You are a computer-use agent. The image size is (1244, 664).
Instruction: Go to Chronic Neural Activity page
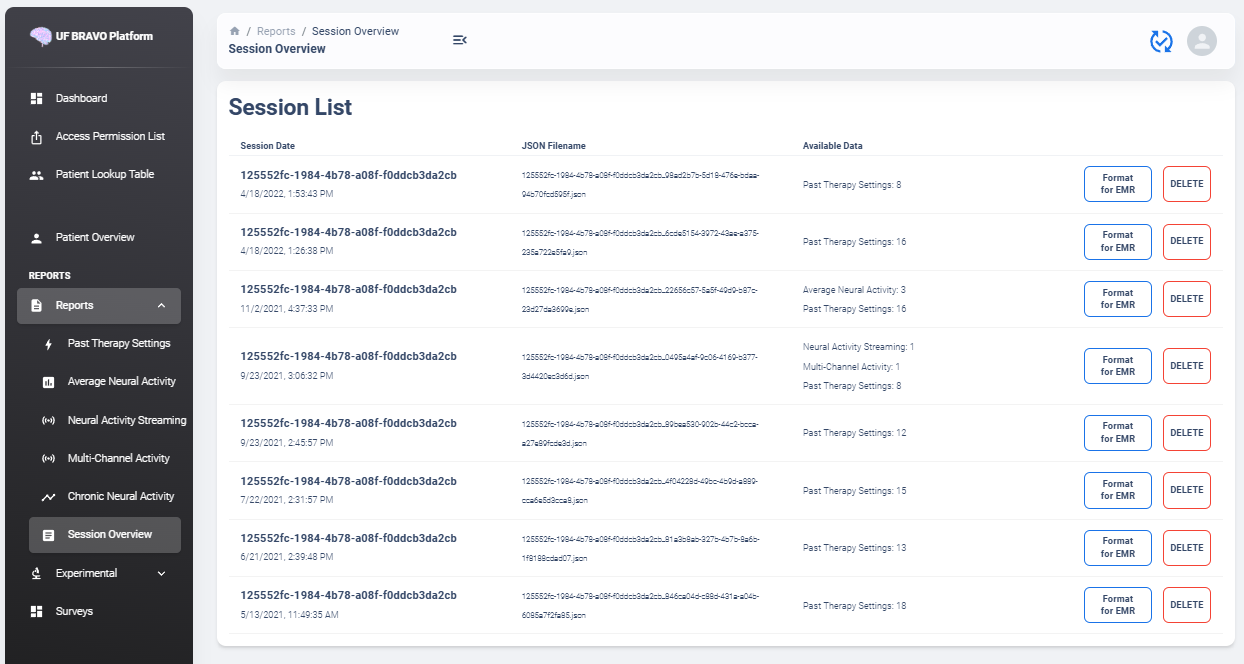(x=120, y=497)
